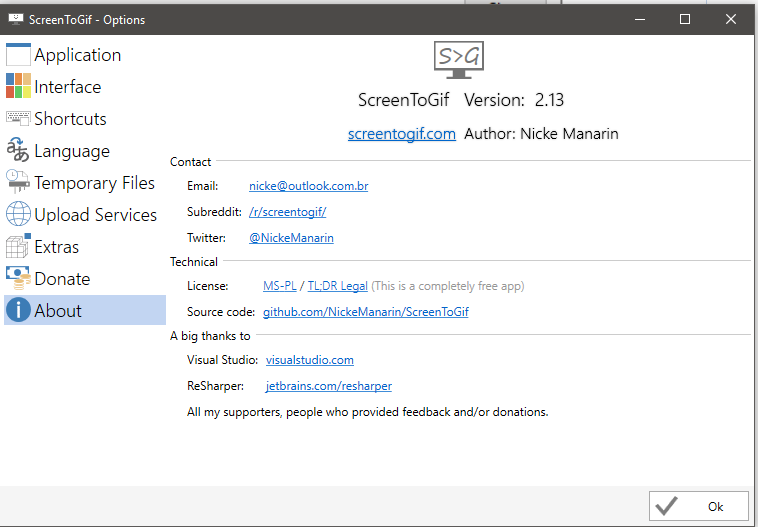
Task: Click the 'Contact' section header
Action: (x=190, y=162)
